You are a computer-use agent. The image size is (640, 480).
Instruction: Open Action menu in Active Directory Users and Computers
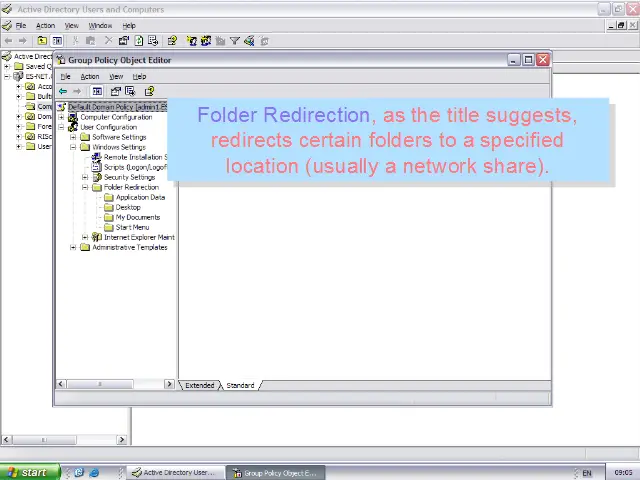pos(45,26)
